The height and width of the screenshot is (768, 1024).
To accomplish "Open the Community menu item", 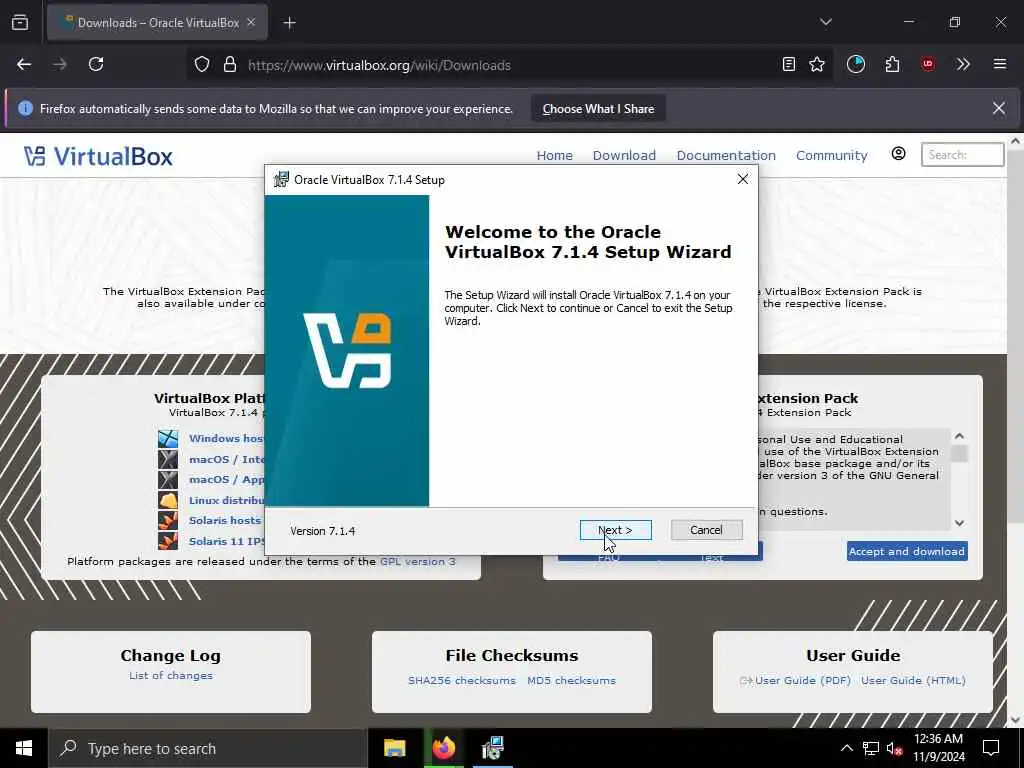I will [831, 155].
